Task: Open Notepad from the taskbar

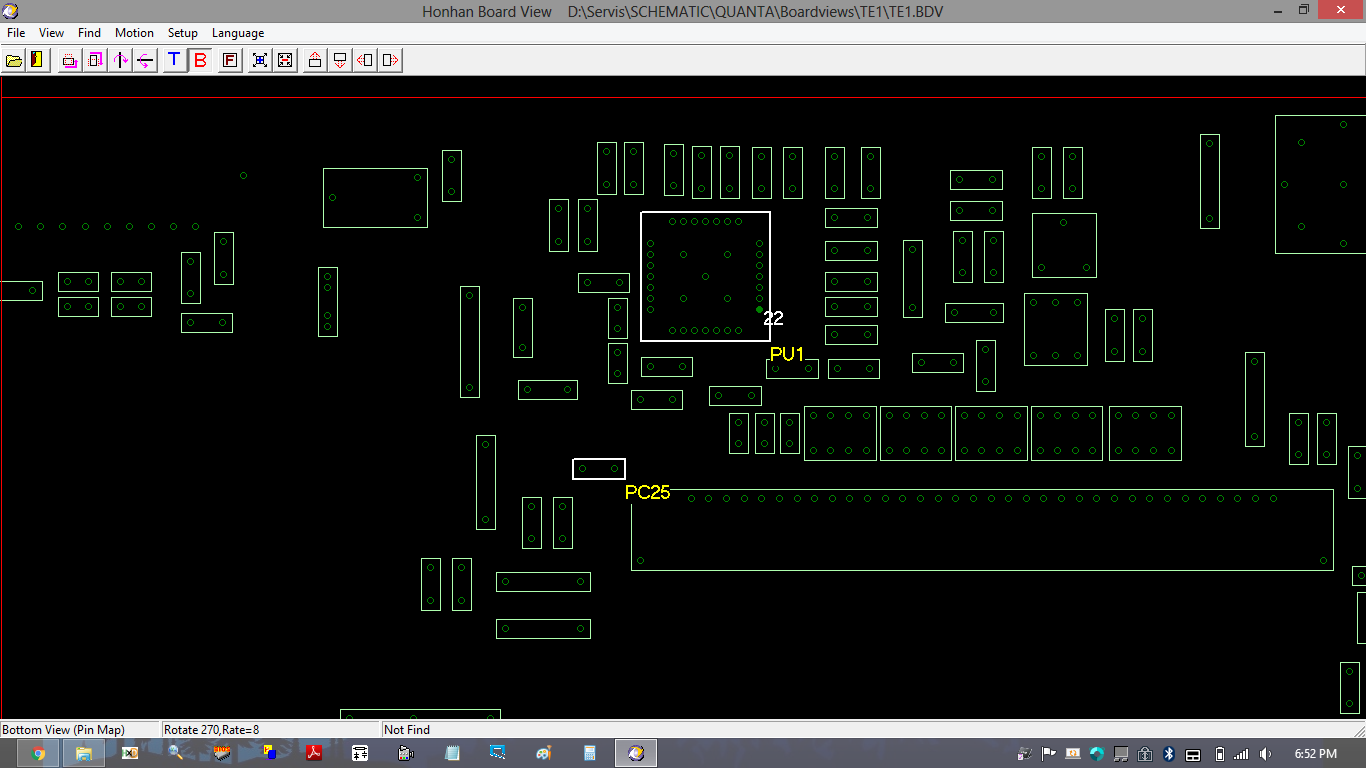Action: click(x=452, y=753)
